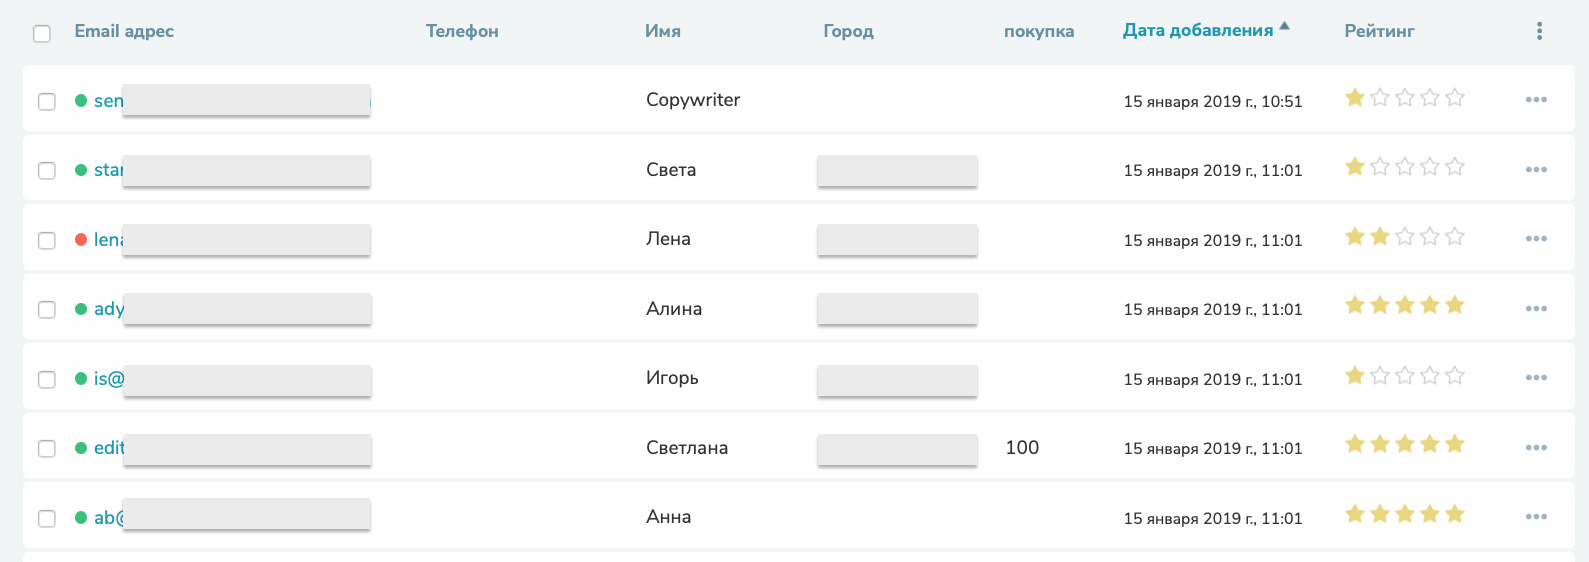Open three-dot actions for Светлана row

point(1536,448)
